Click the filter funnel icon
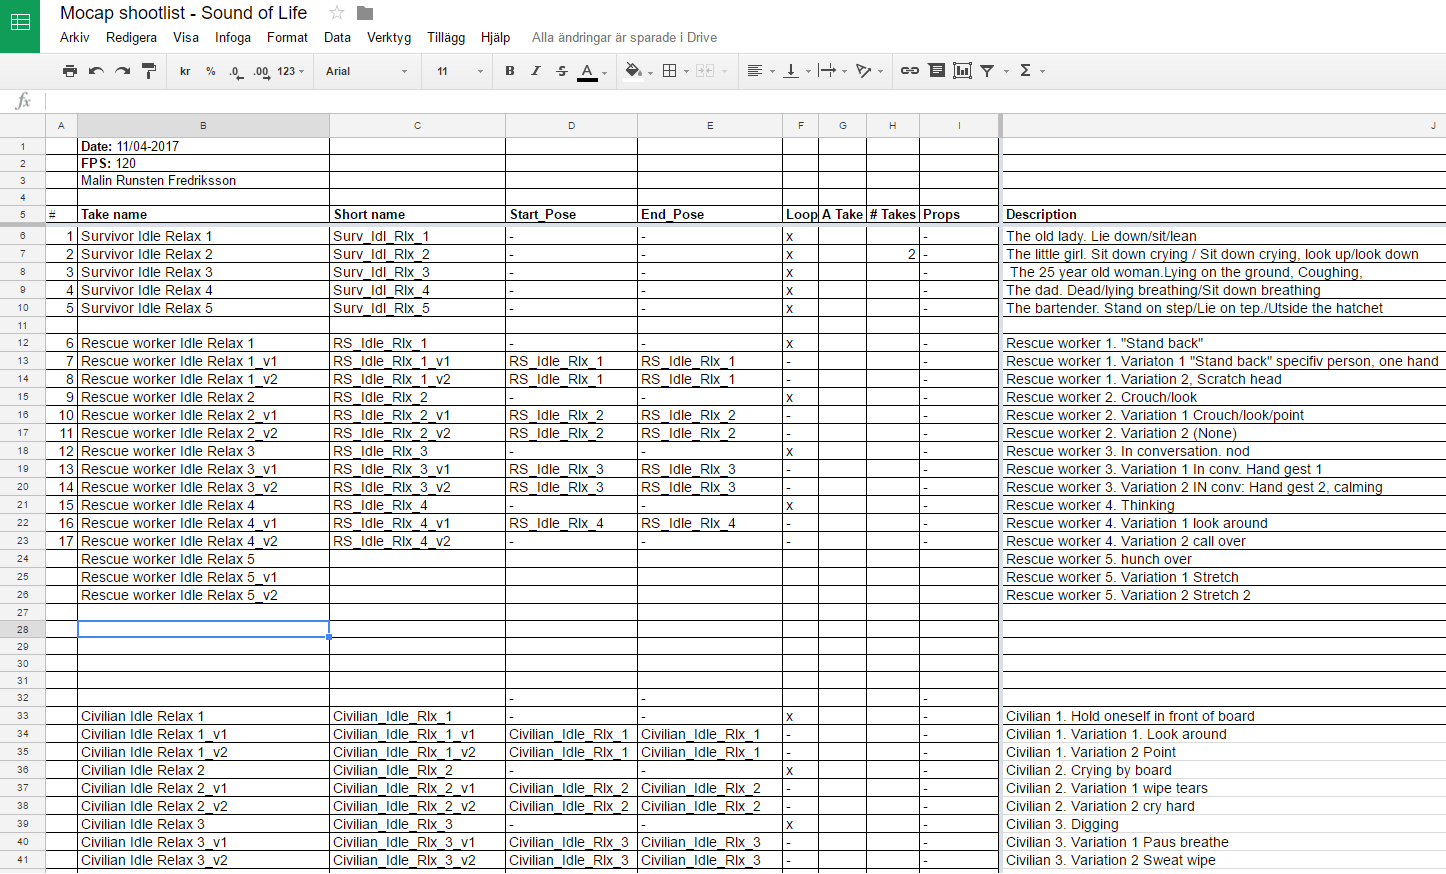This screenshot has height=874, width=1446. click(987, 71)
